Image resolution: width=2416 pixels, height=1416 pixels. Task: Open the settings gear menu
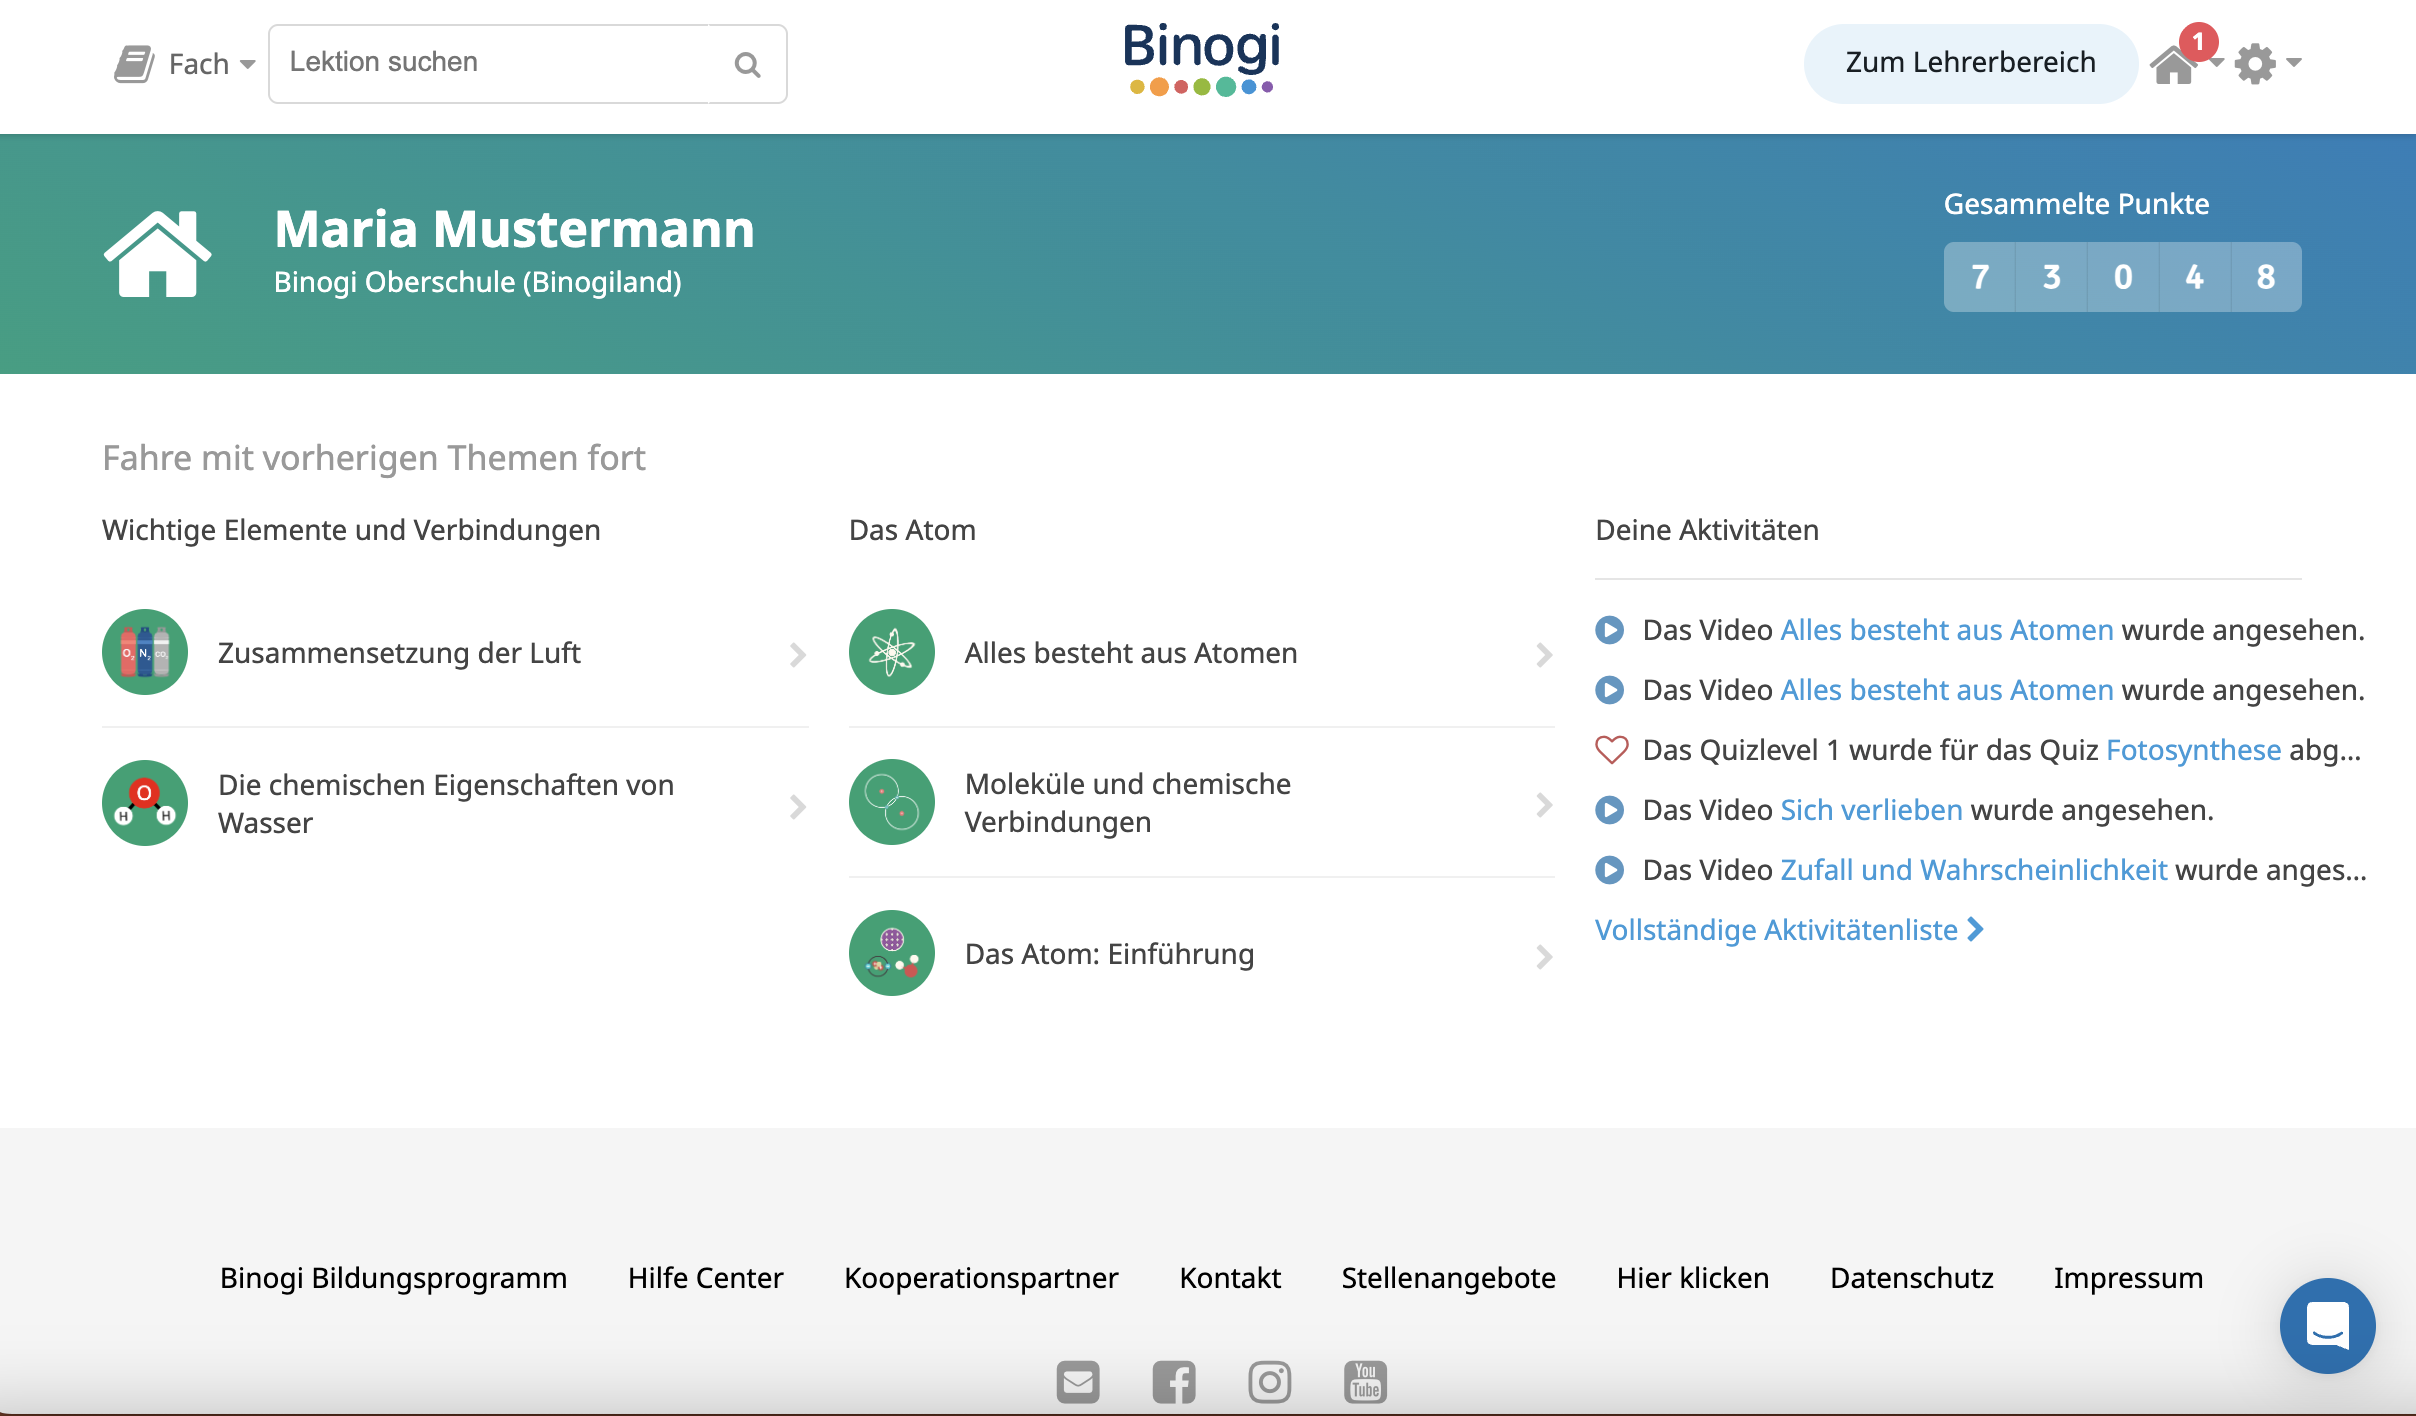2256,64
